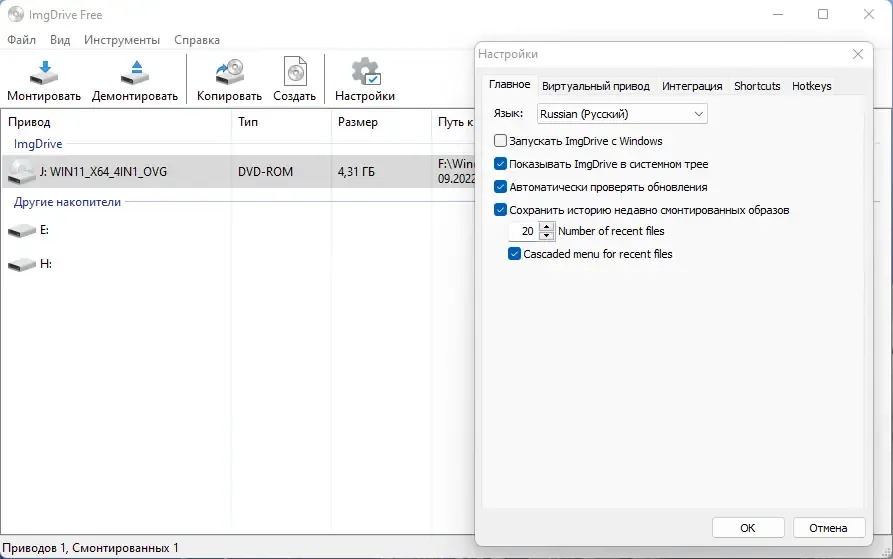Click the Создать image creation icon
The image size is (893, 559).
295,72
